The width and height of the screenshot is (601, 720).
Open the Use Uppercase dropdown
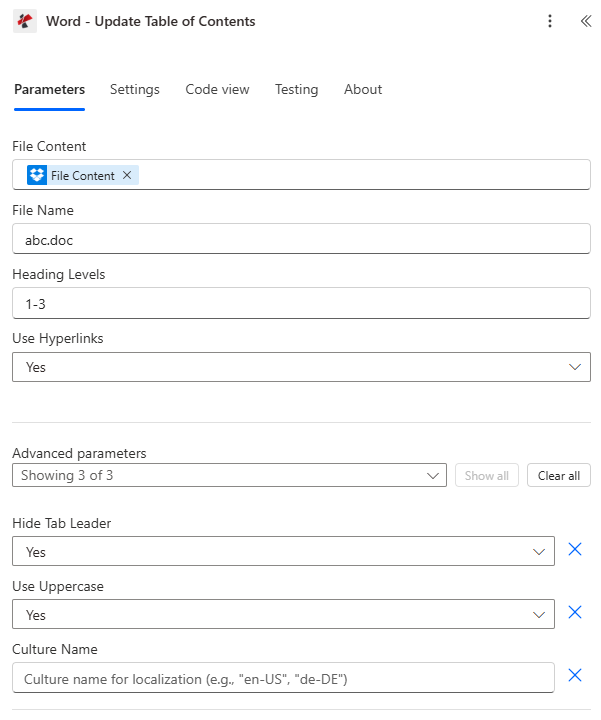click(x=283, y=614)
